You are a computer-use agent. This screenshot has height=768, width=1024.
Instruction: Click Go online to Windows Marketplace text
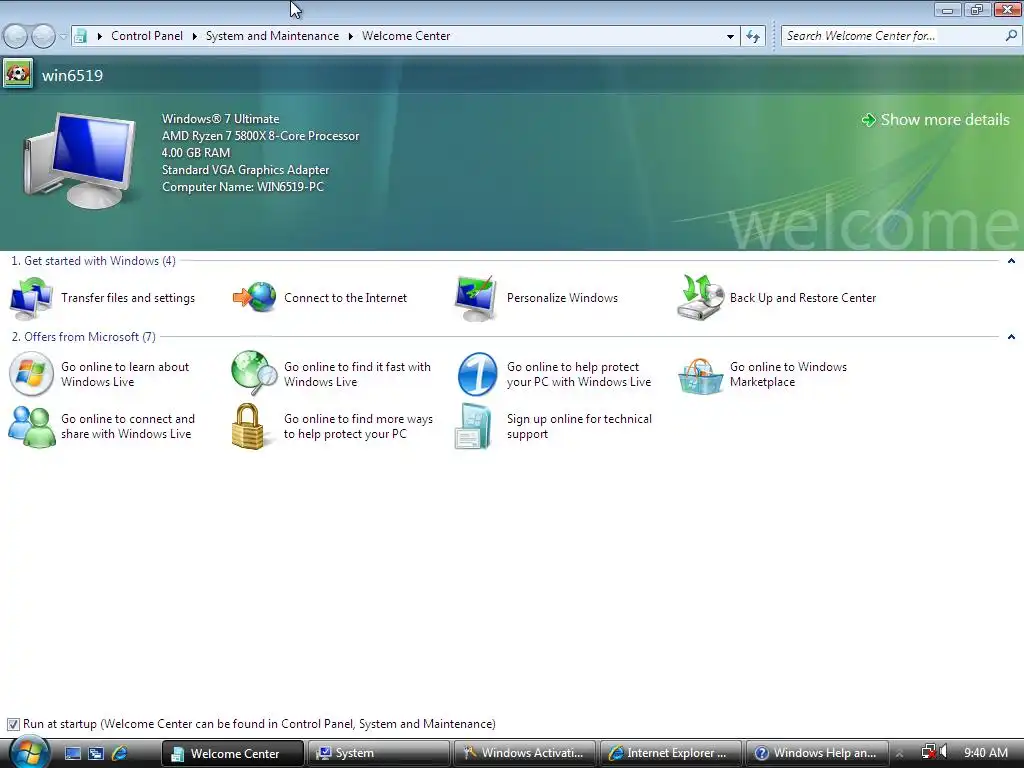[x=788, y=374]
